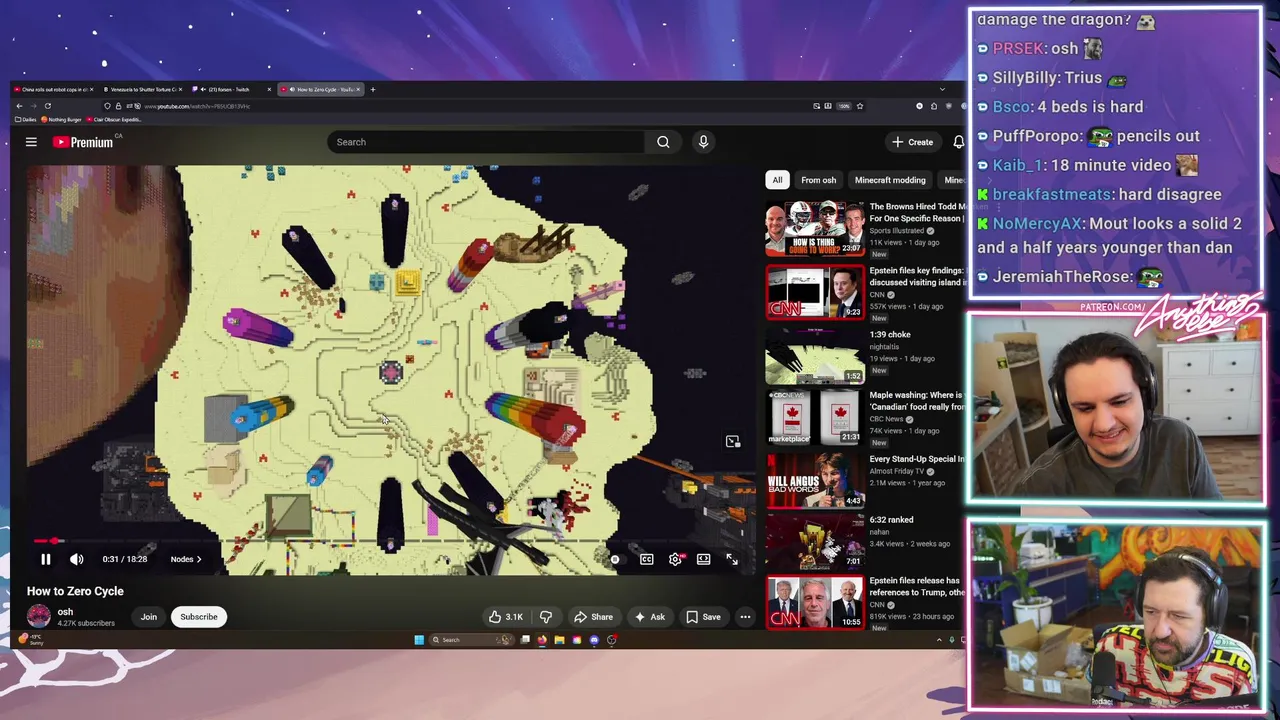Screen dimensions: 1280x720
Task: Click chat username PuffPoropo
Action: [x=1036, y=136]
